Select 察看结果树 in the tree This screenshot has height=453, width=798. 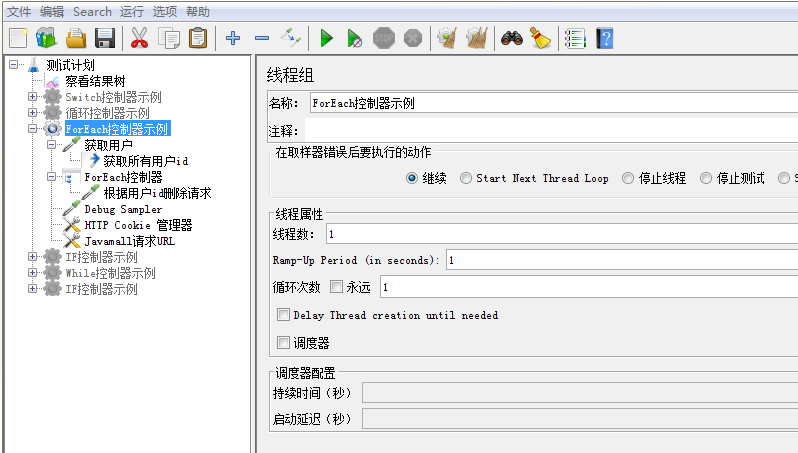point(95,81)
